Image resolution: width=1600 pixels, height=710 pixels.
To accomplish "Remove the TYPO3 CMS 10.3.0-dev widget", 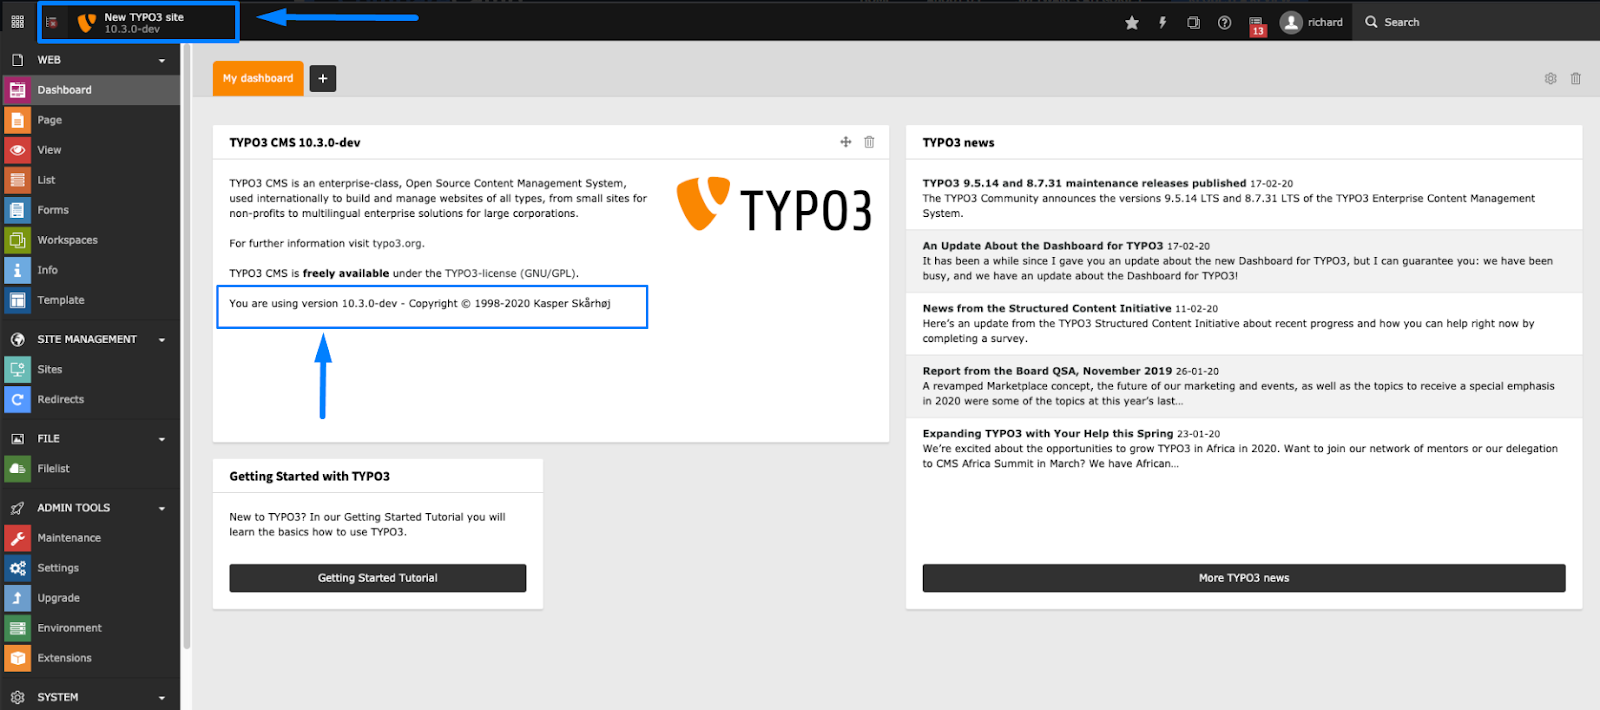I will [869, 142].
